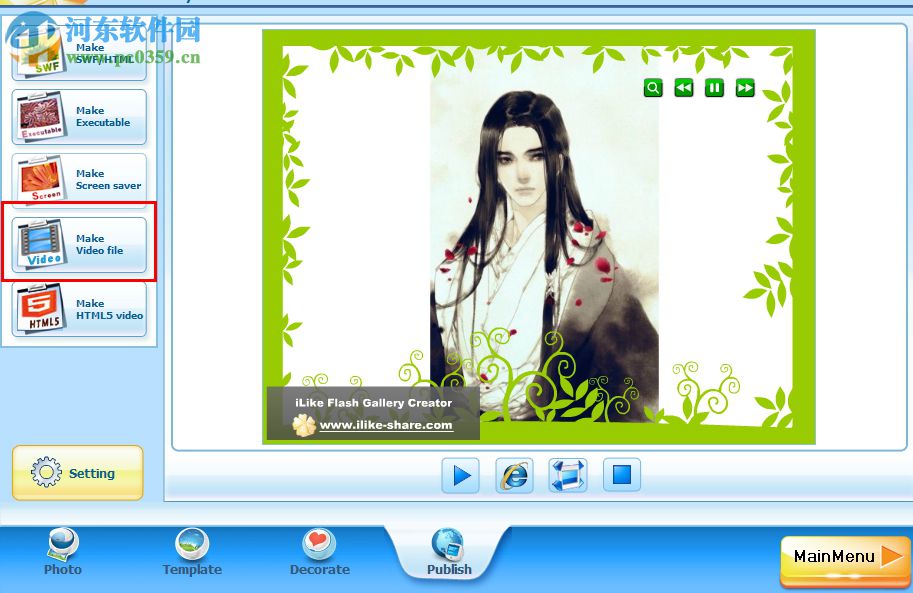Click the green fast-forward icon in preview
The image size is (913, 593).
pos(745,88)
